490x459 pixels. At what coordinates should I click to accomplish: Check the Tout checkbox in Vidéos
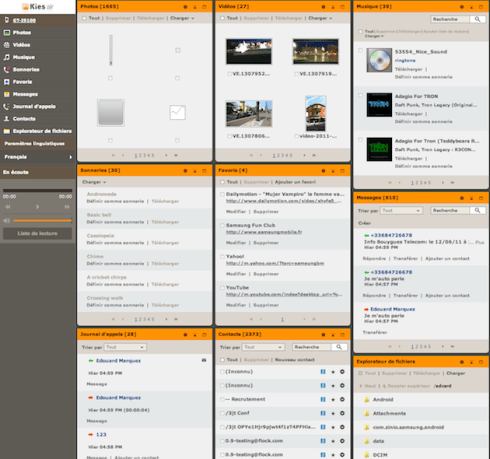click(222, 18)
